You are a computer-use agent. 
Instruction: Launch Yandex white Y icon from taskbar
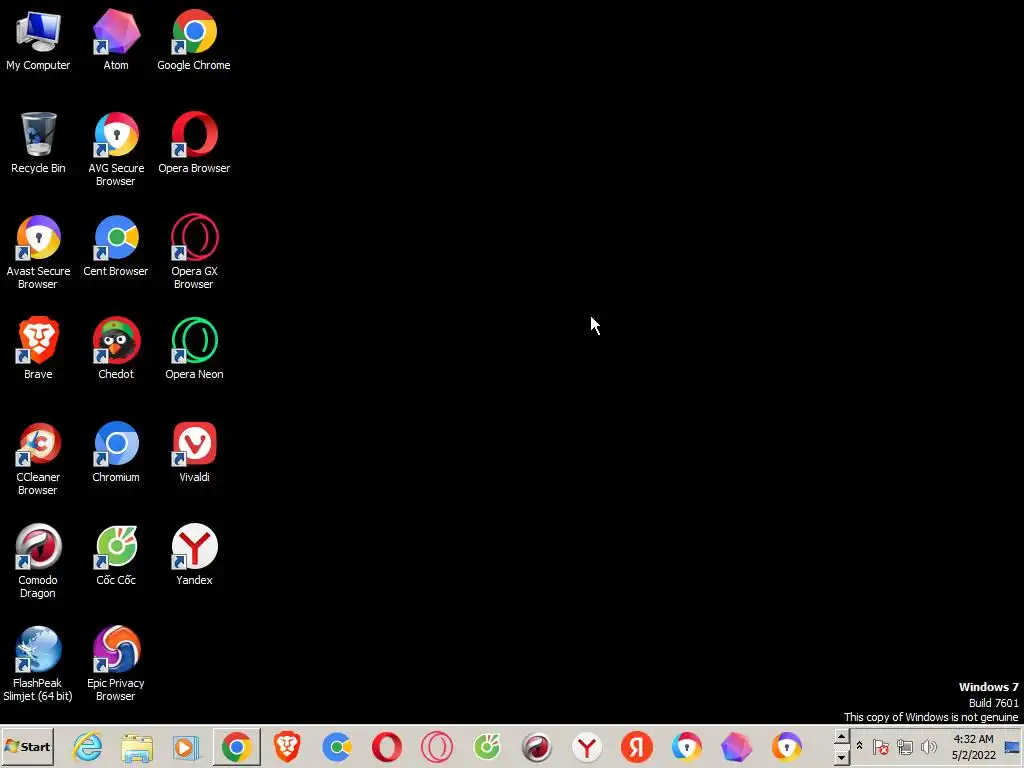tap(586, 746)
